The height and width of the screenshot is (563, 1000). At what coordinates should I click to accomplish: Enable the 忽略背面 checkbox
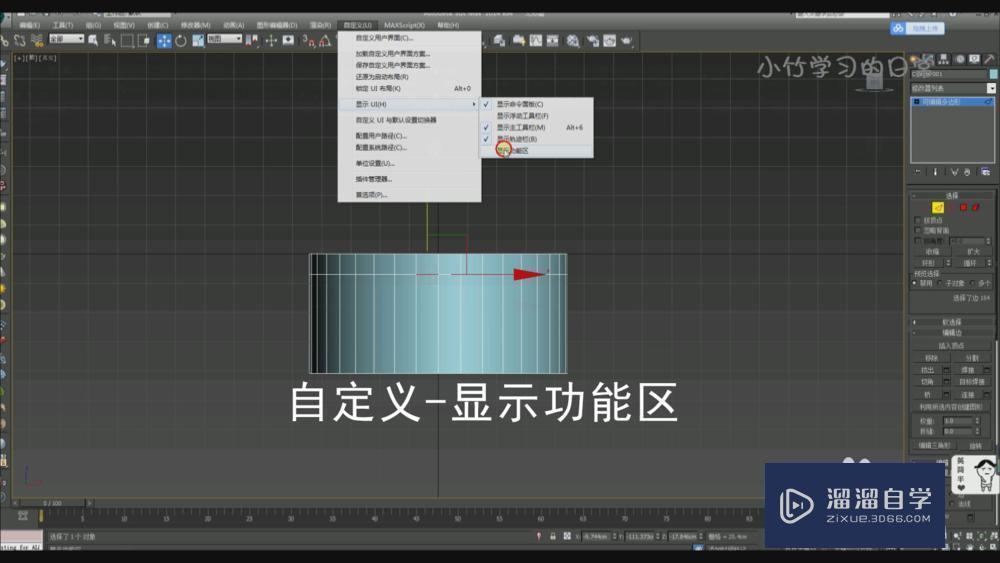tap(918, 230)
